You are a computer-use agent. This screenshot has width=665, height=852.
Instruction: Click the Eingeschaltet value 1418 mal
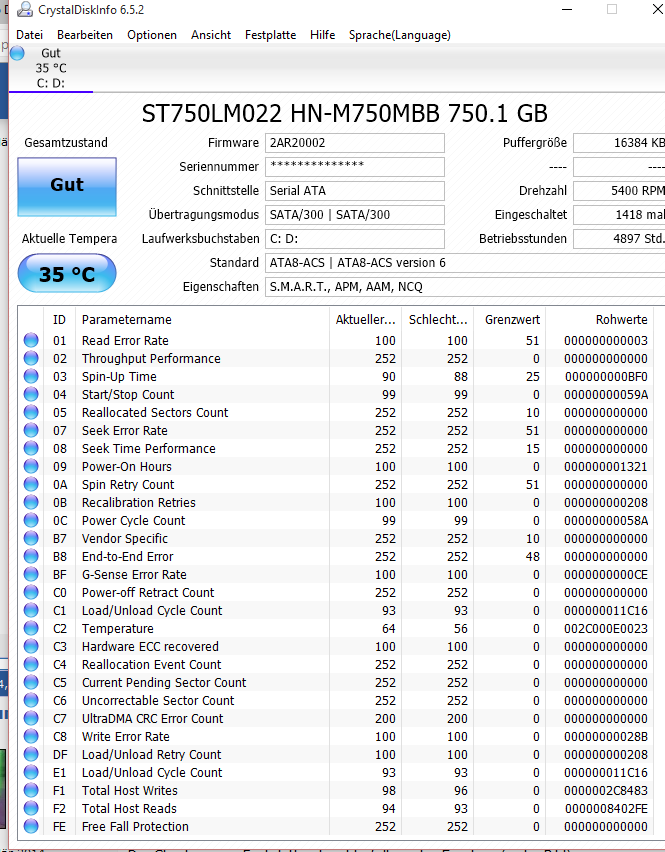pos(619,215)
